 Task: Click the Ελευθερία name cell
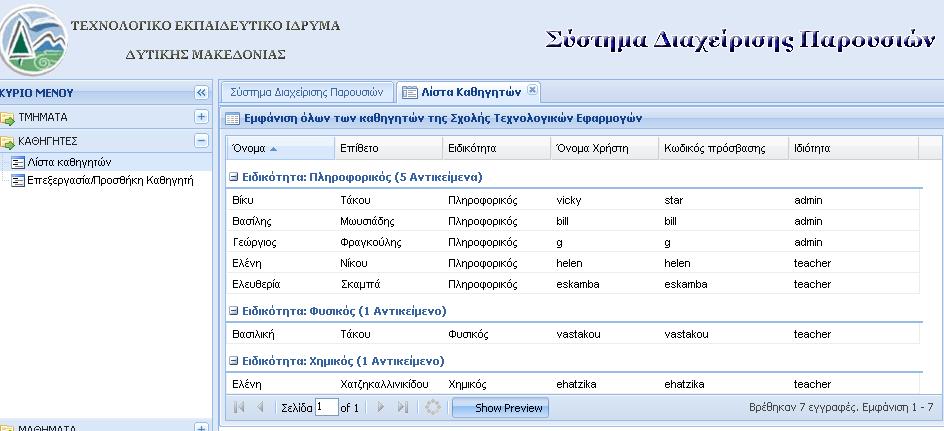[281, 284]
